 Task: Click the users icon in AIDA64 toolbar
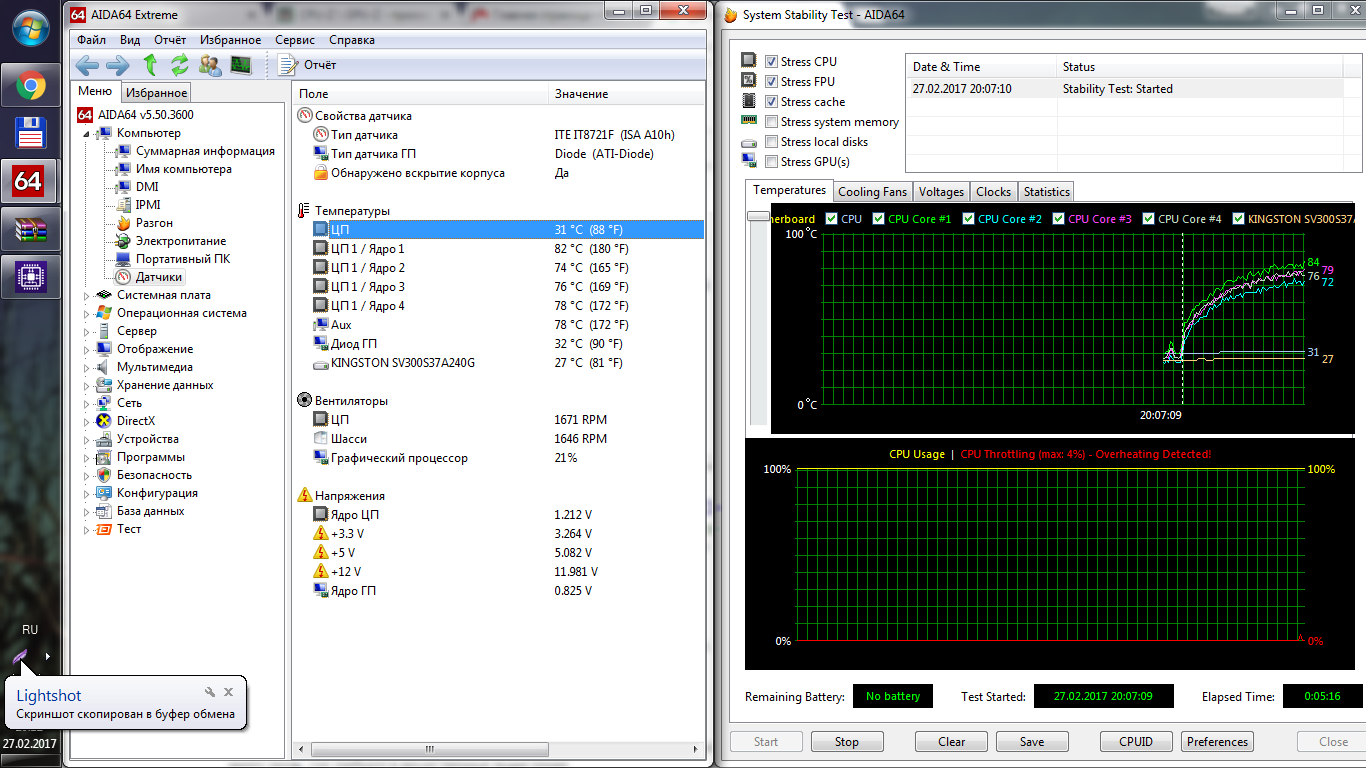[210, 66]
